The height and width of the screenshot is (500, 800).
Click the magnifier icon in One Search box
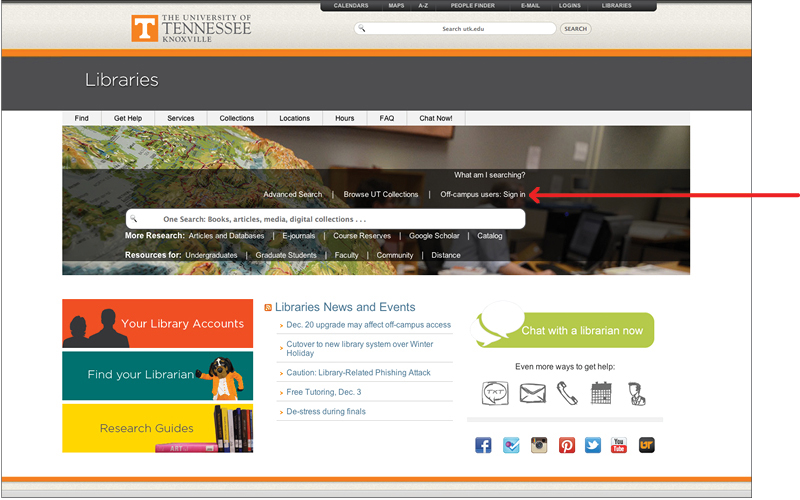[134, 218]
